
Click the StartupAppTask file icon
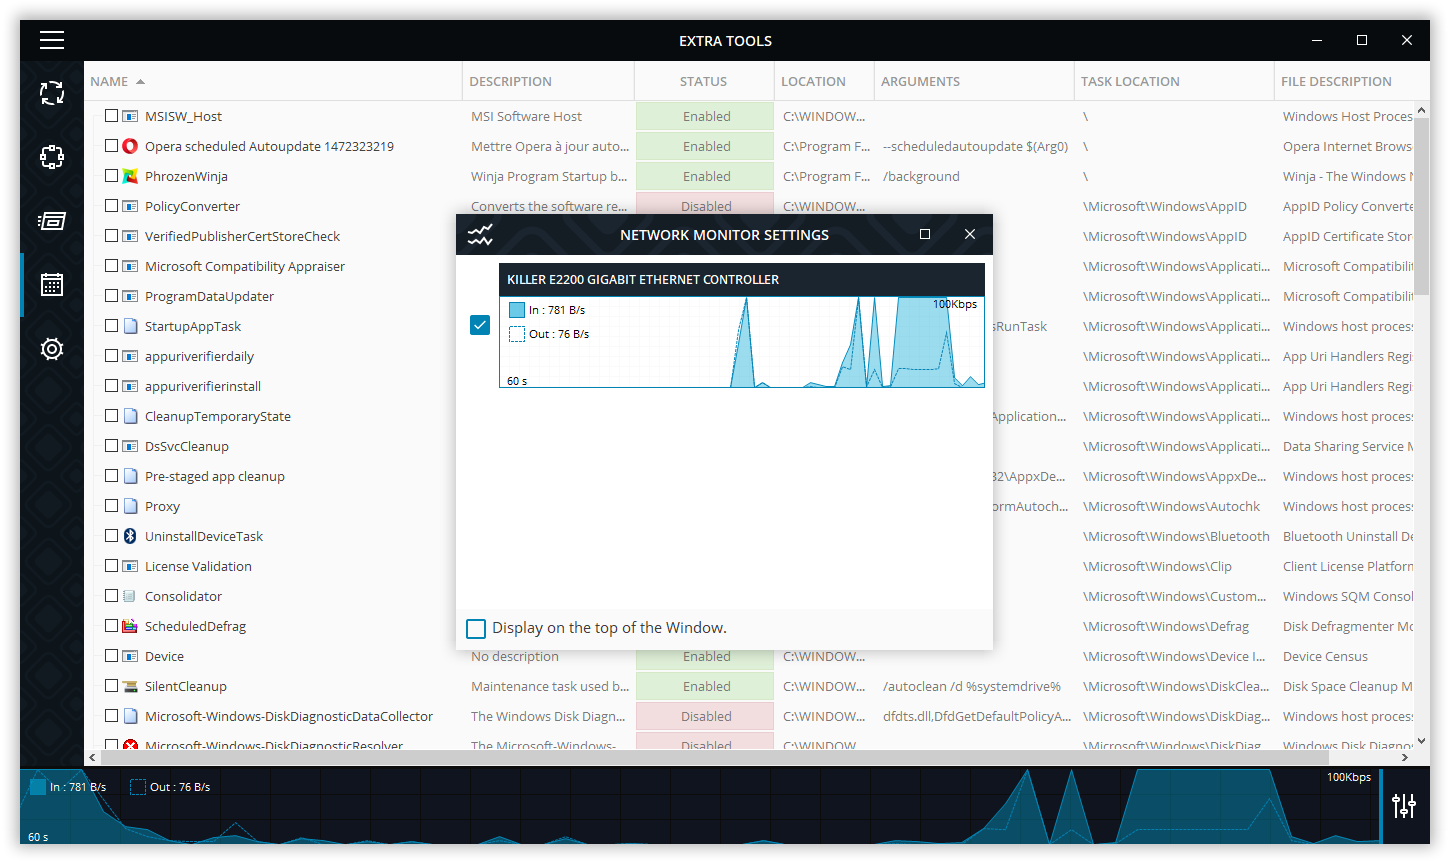[x=130, y=326]
